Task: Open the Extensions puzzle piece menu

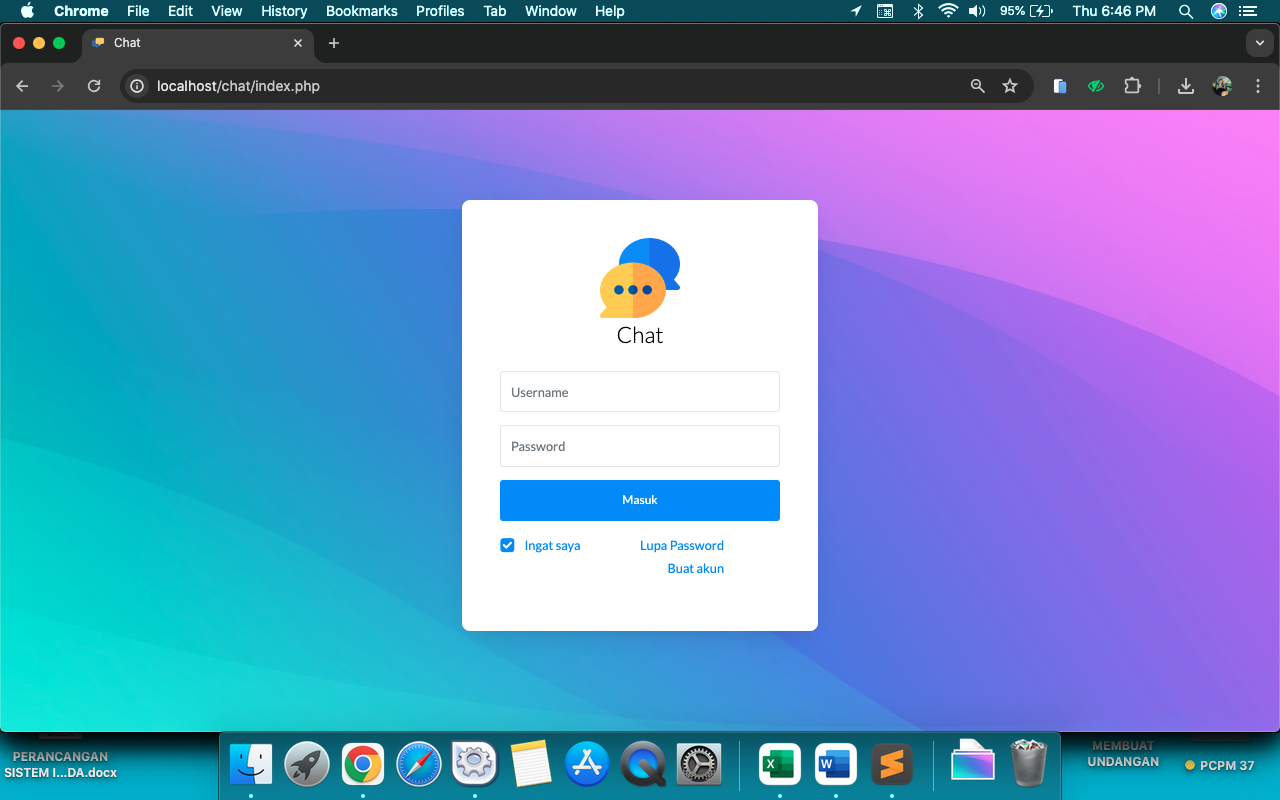Action: click(1132, 86)
